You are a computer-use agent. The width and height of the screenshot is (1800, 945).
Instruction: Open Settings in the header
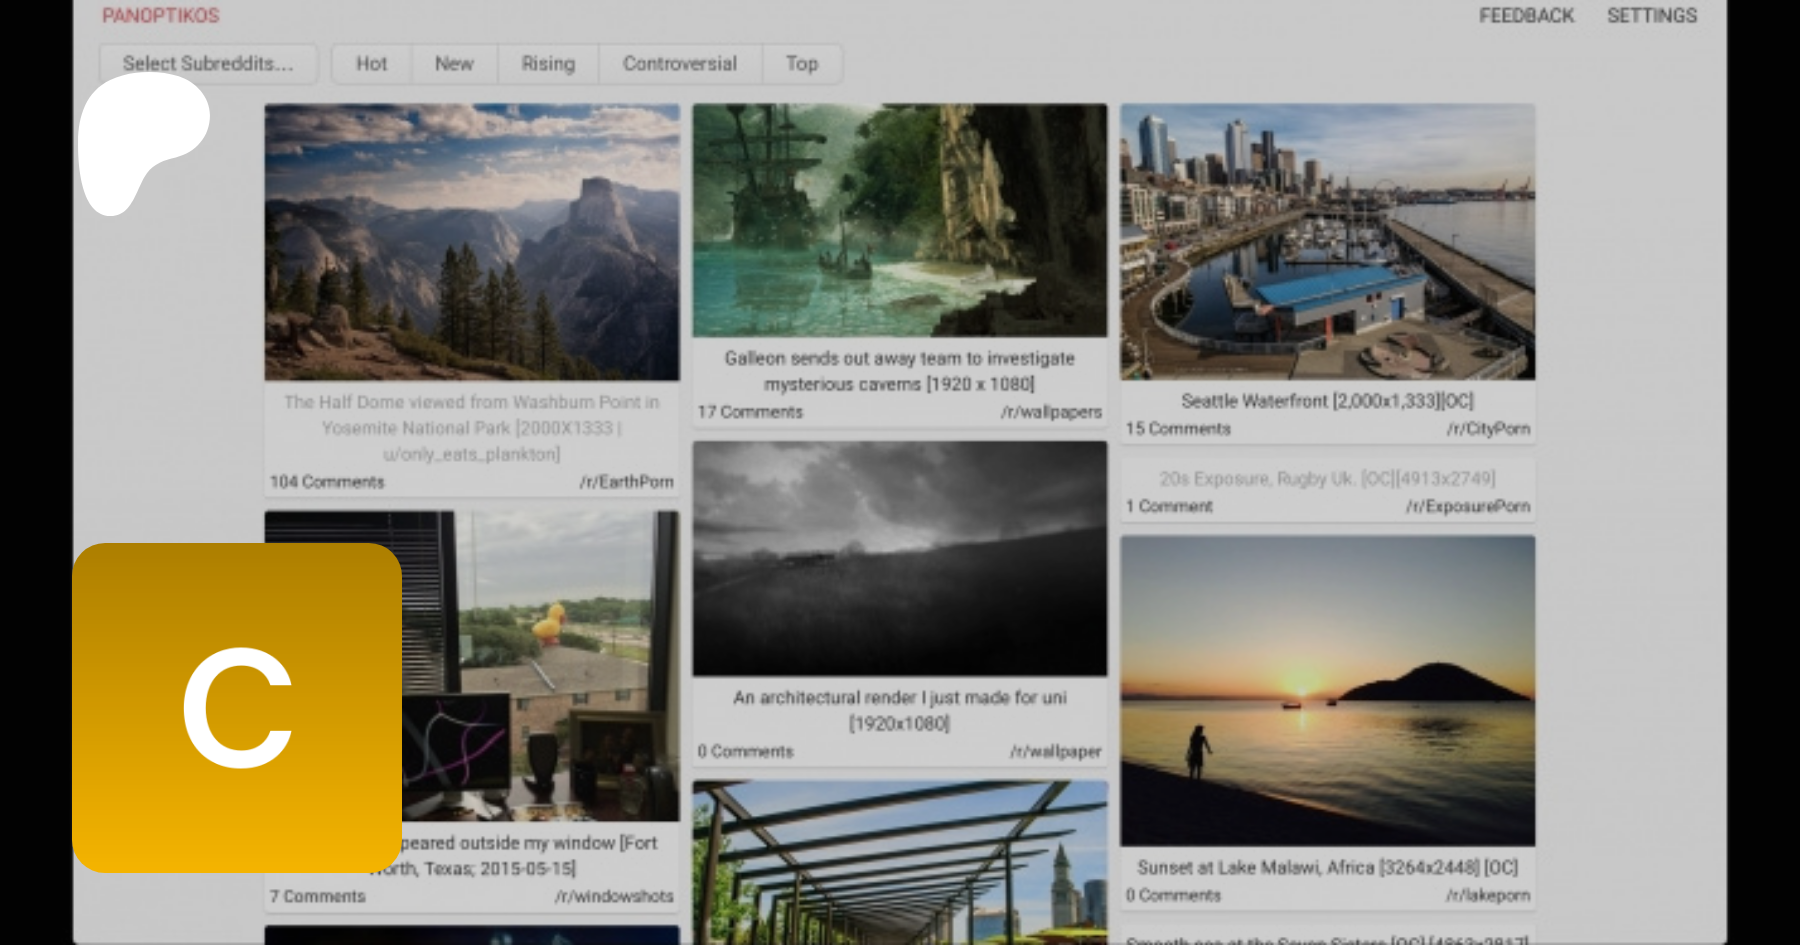(x=1652, y=16)
